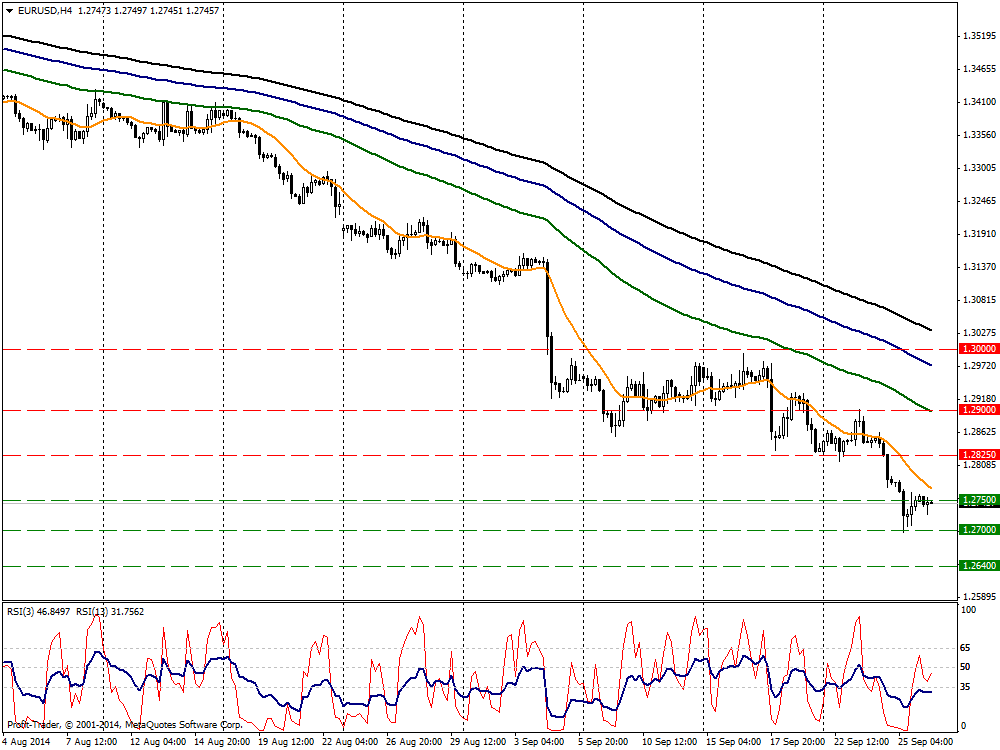The width and height of the screenshot is (1000, 750).
Task: Select the red 1.29000 level label
Action: tap(976, 410)
